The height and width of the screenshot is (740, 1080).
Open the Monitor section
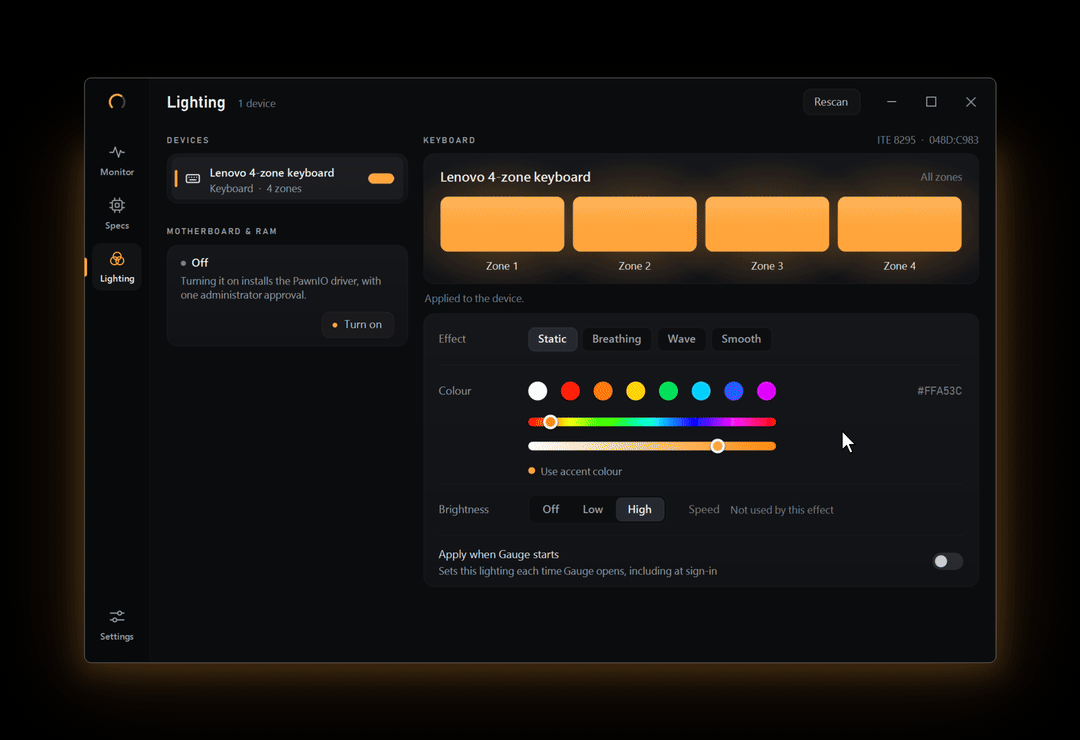pos(117,161)
